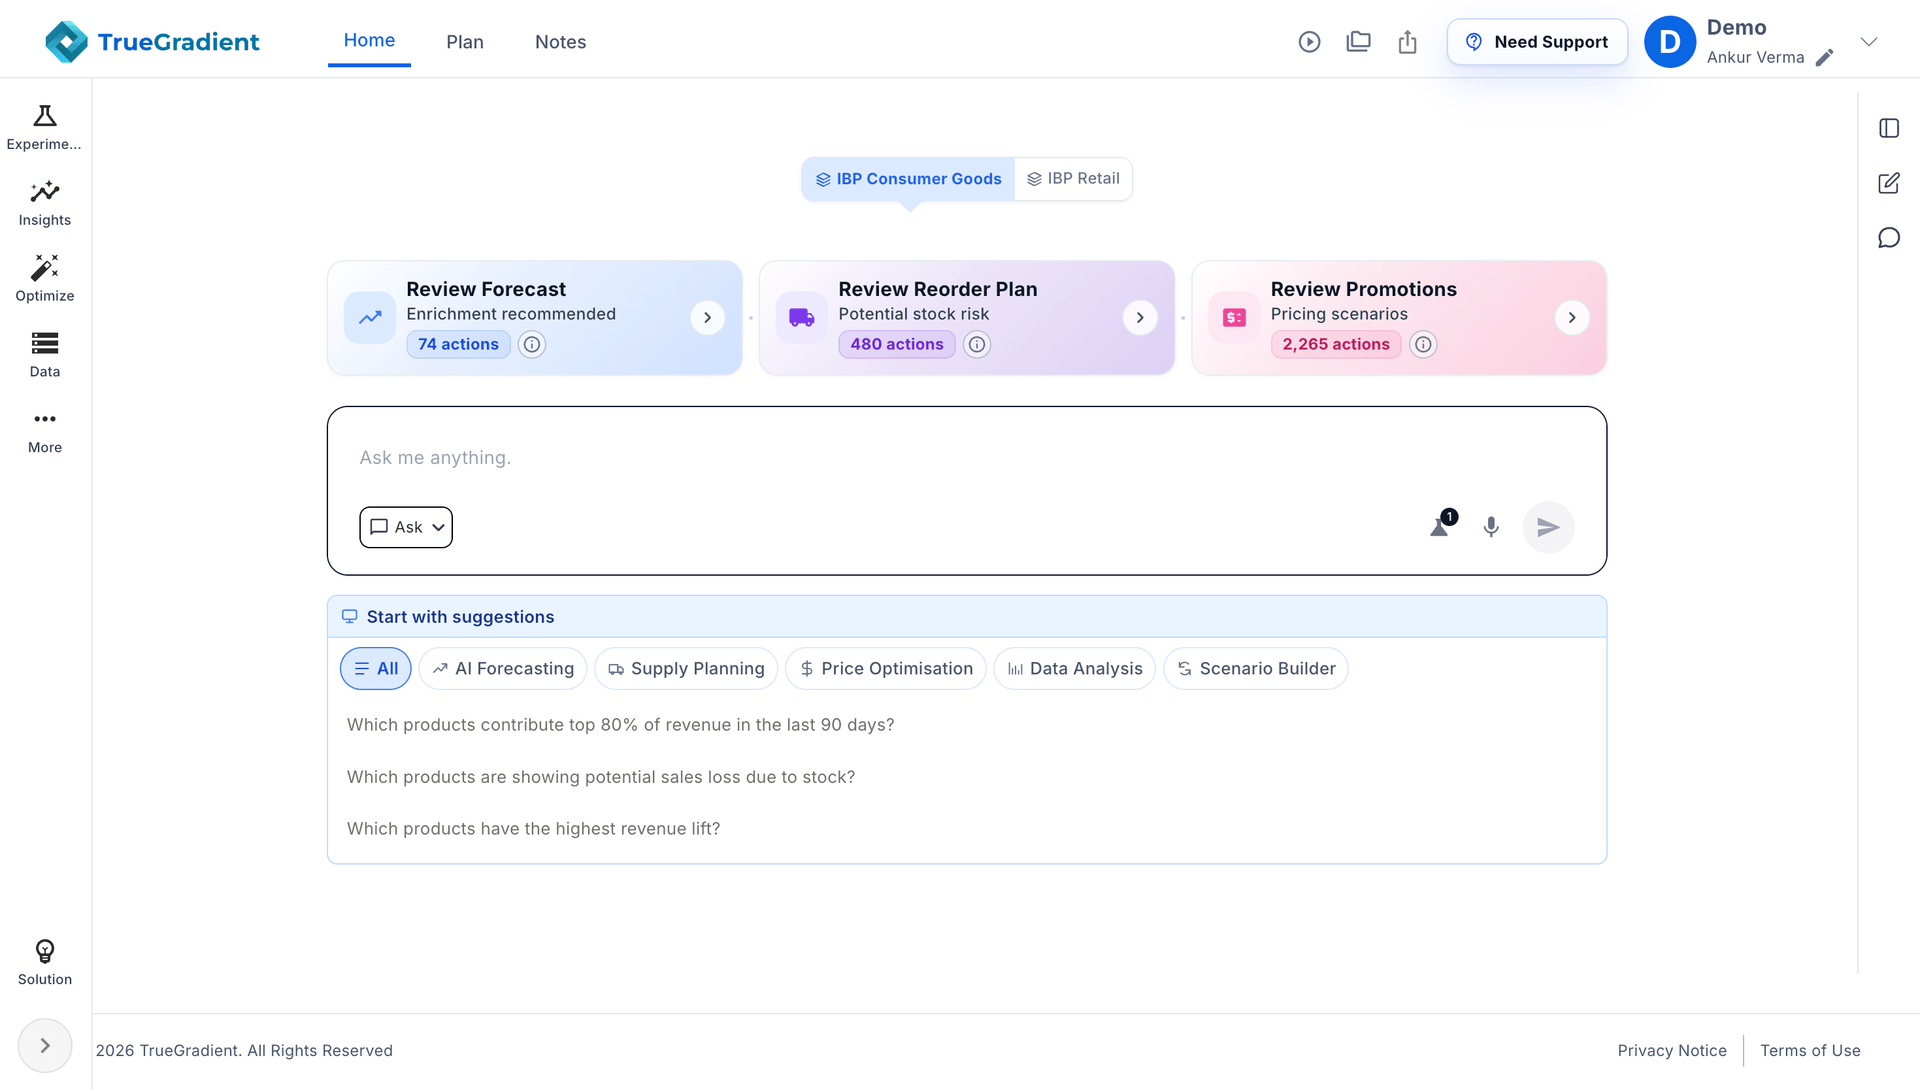
Task: Click the Review Forecast trend icon
Action: point(370,318)
